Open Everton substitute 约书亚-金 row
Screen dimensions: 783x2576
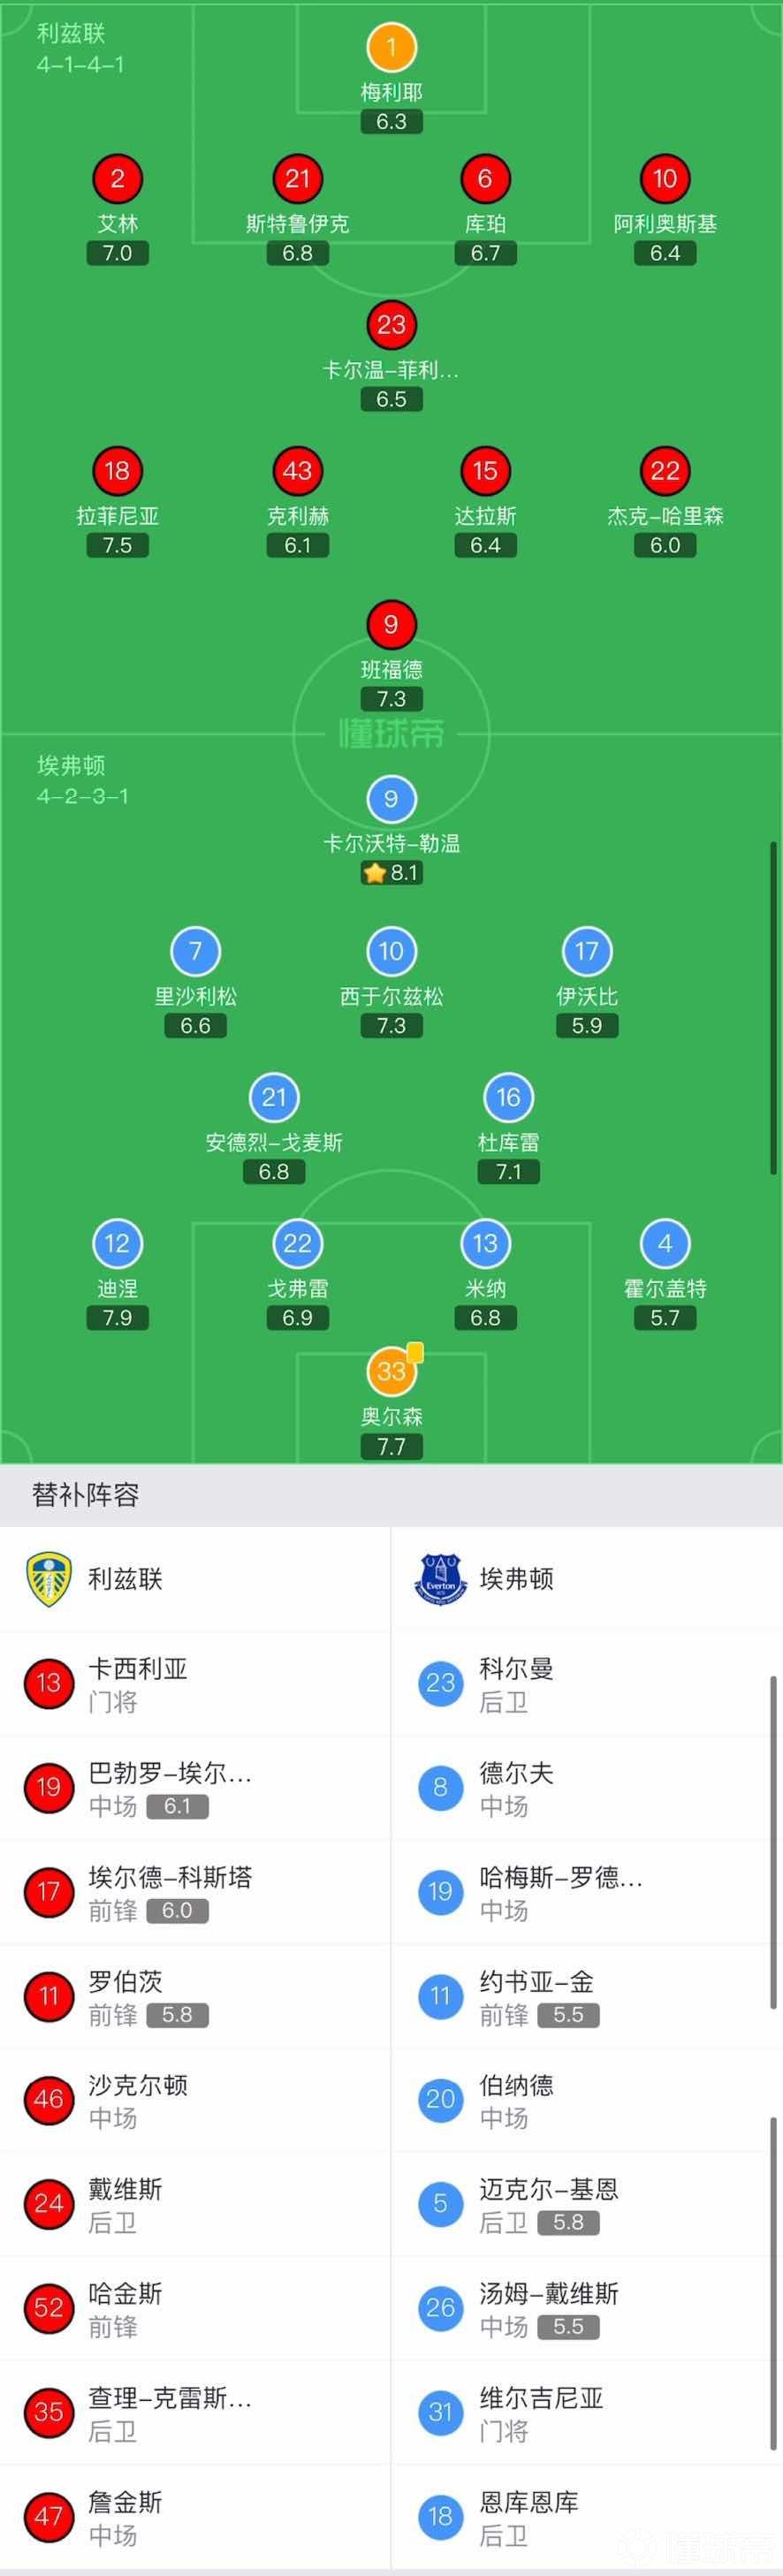point(587,1997)
